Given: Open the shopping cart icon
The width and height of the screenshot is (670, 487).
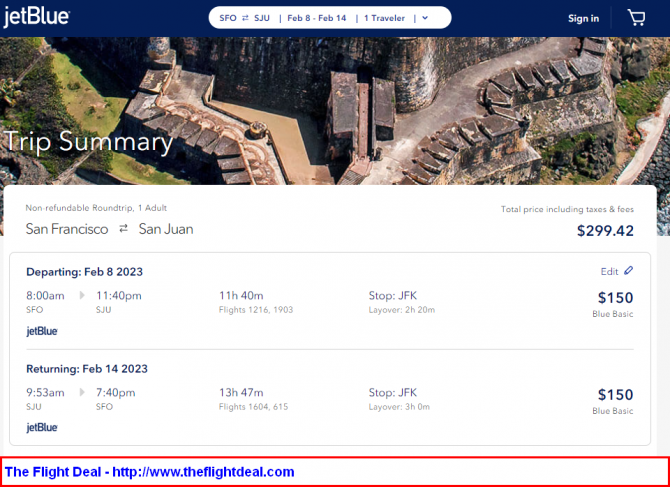Looking at the screenshot, I should [636, 18].
